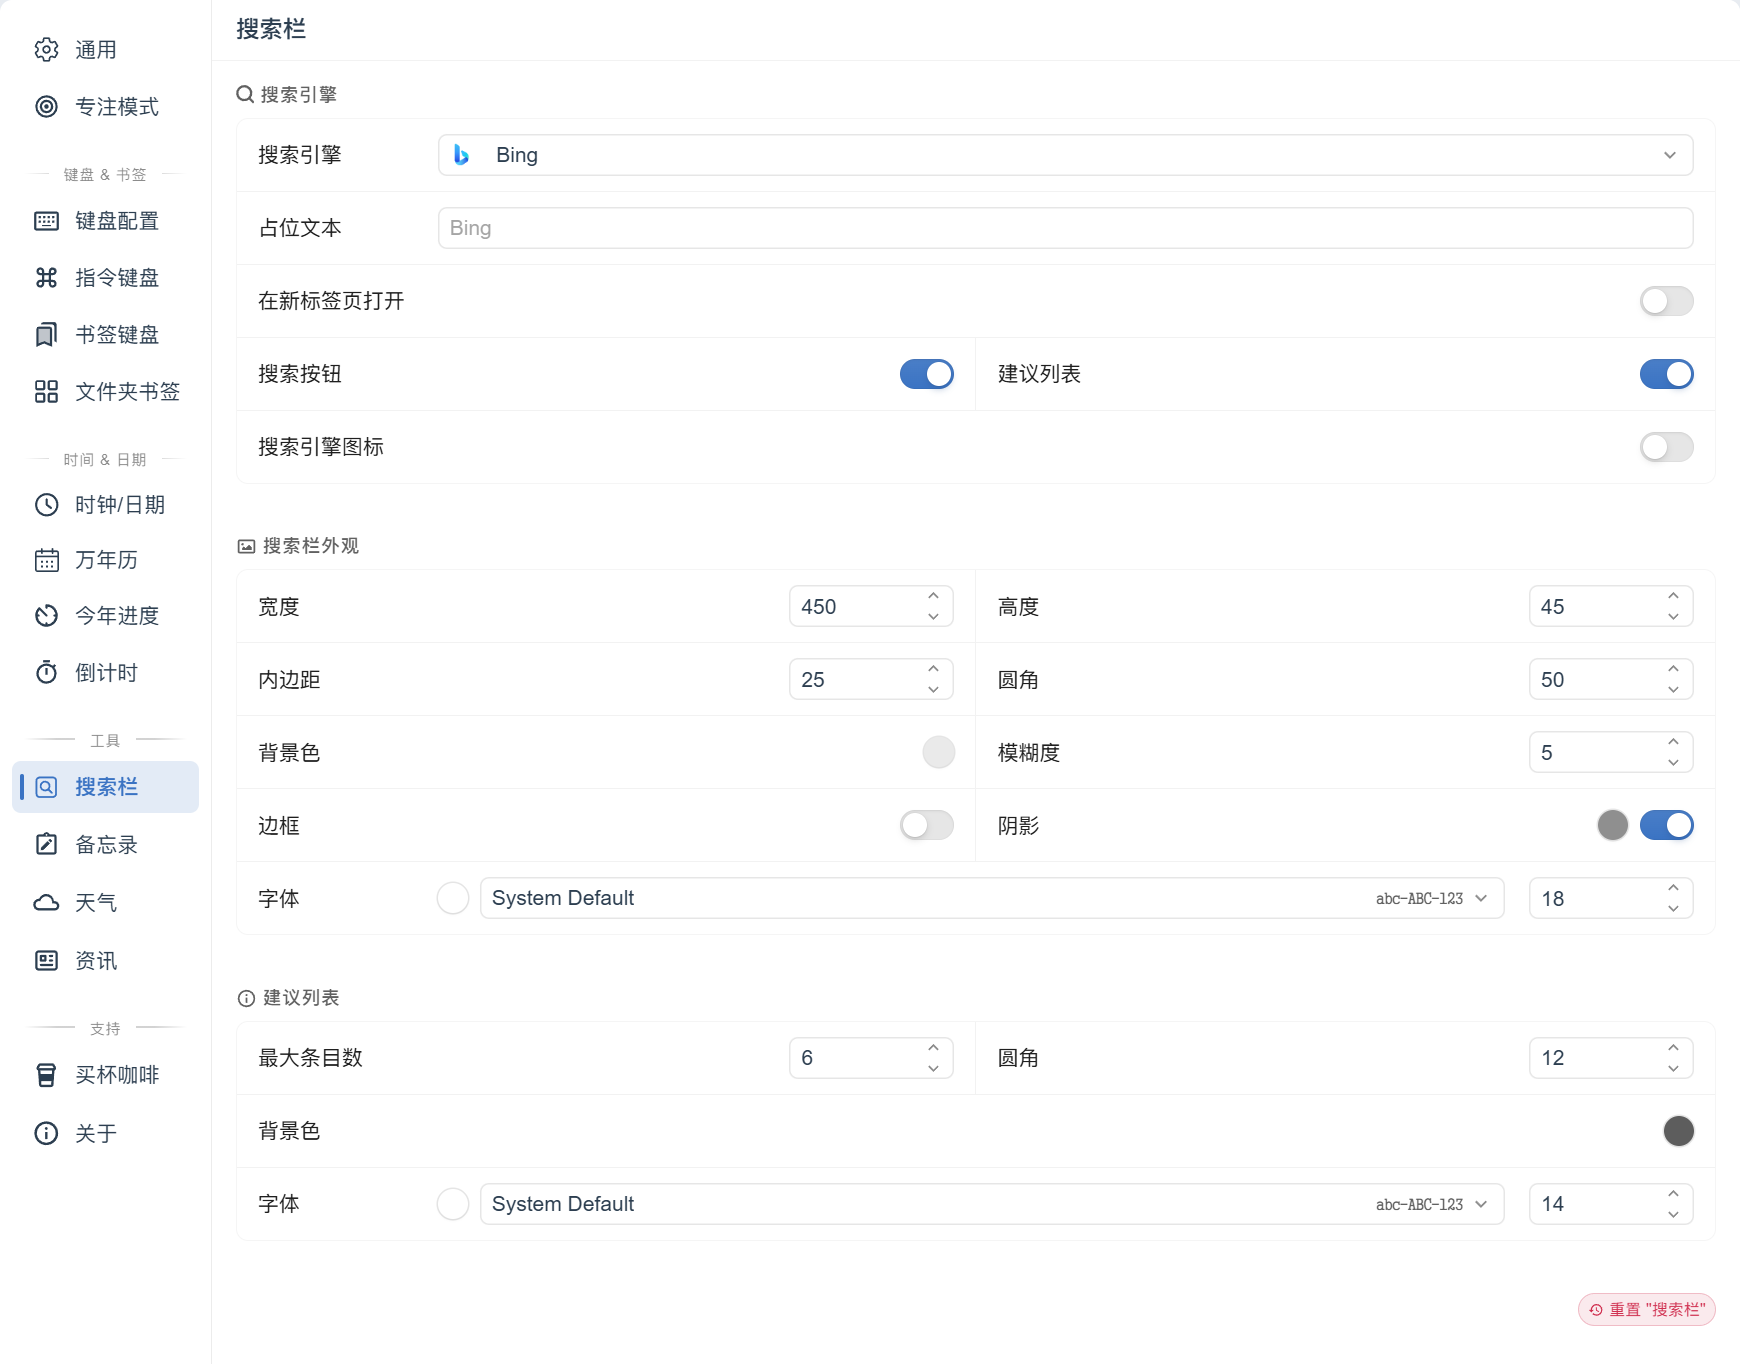Open the 键盘配置 keyboard icon
The height and width of the screenshot is (1364, 1740).
click(x=46, y=221)
